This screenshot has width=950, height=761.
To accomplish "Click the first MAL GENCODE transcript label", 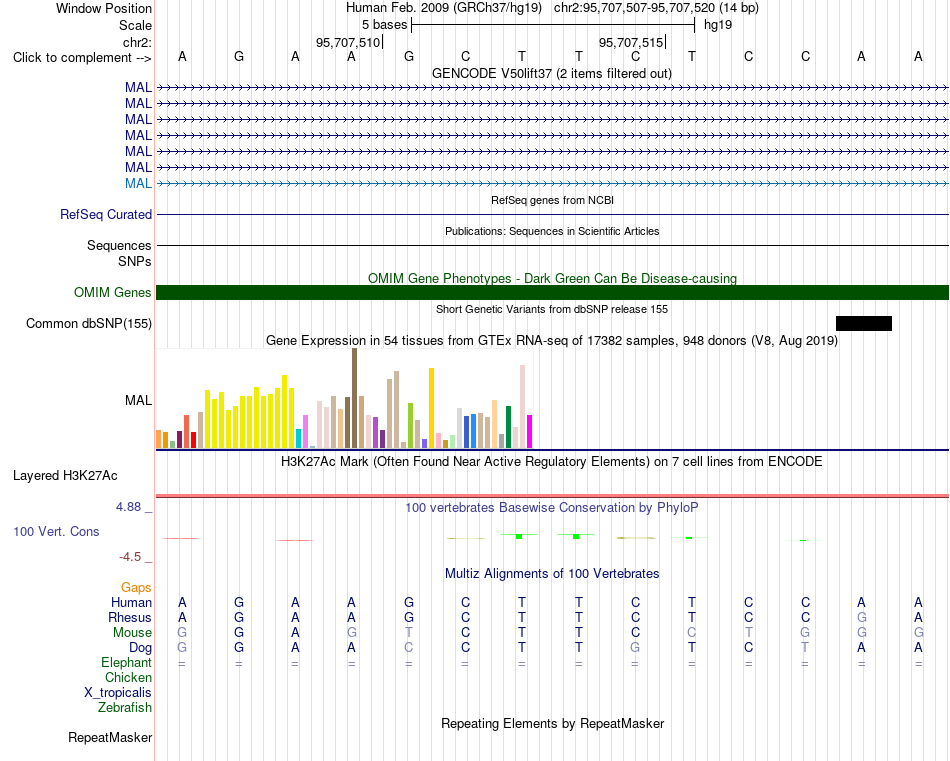I will [x=138, y=87].
